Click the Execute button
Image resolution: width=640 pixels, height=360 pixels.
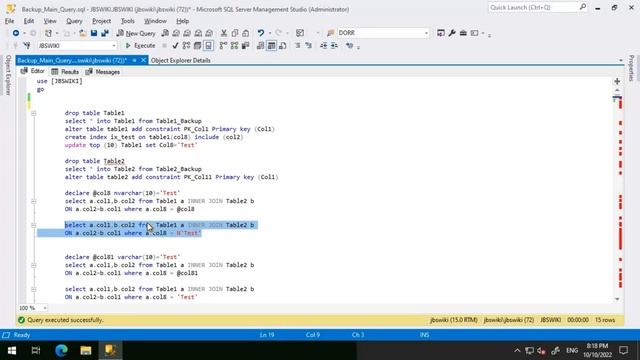point(140,46)
